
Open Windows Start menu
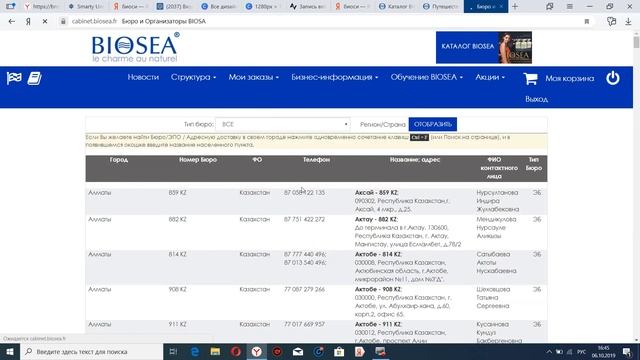10,351
